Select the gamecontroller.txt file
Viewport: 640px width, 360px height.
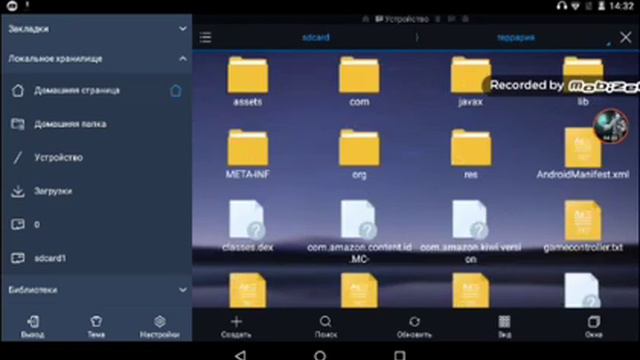[583, 226]
